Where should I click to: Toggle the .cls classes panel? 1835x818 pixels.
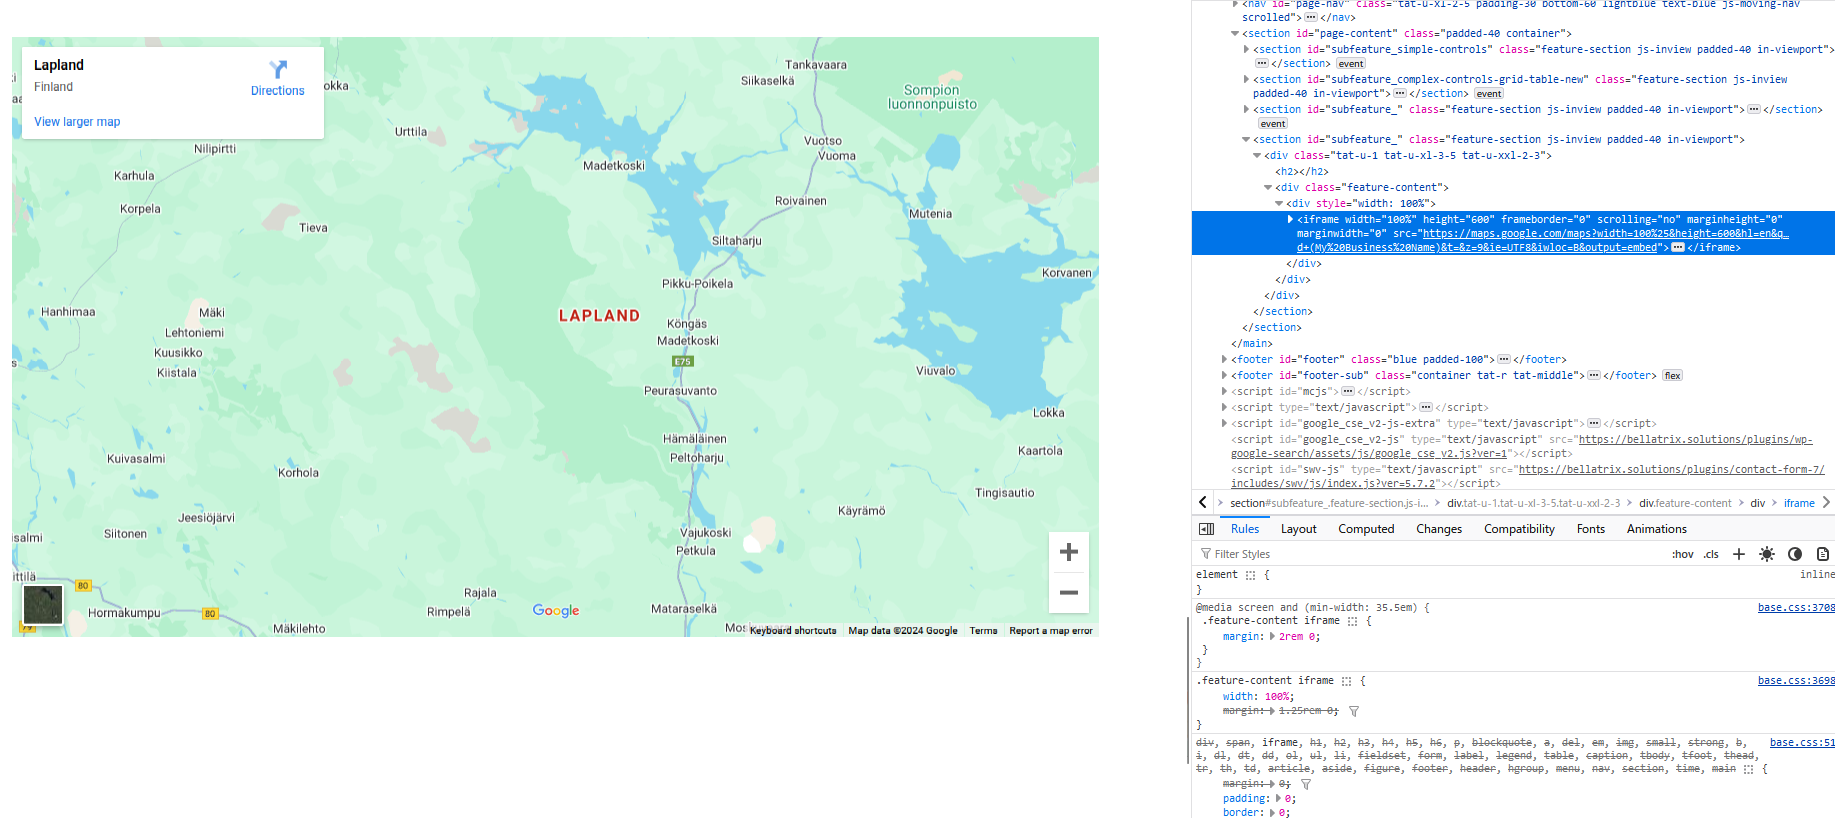coord(1711,554)
